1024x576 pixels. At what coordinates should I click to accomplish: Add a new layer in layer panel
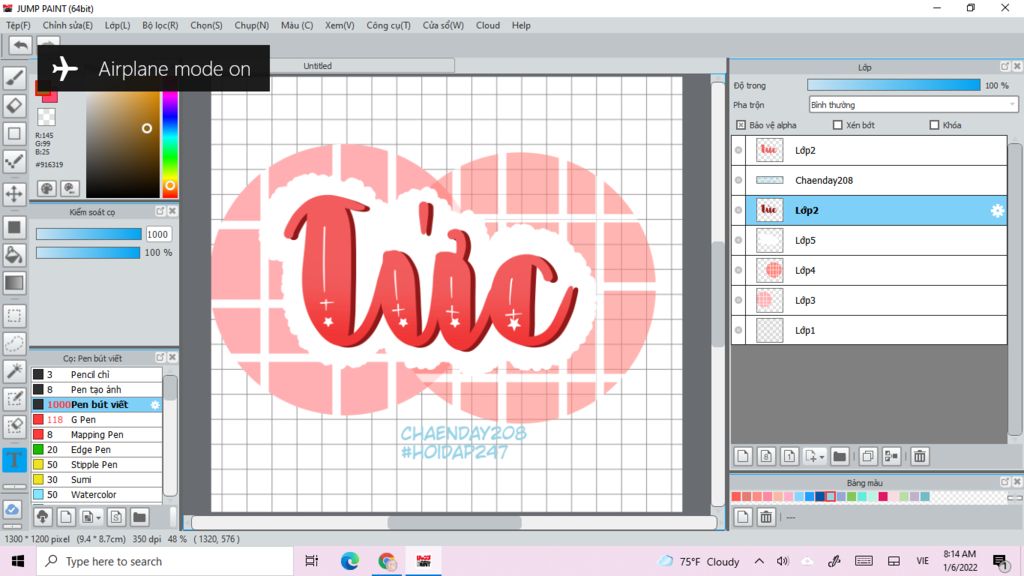tap(743, 456)
